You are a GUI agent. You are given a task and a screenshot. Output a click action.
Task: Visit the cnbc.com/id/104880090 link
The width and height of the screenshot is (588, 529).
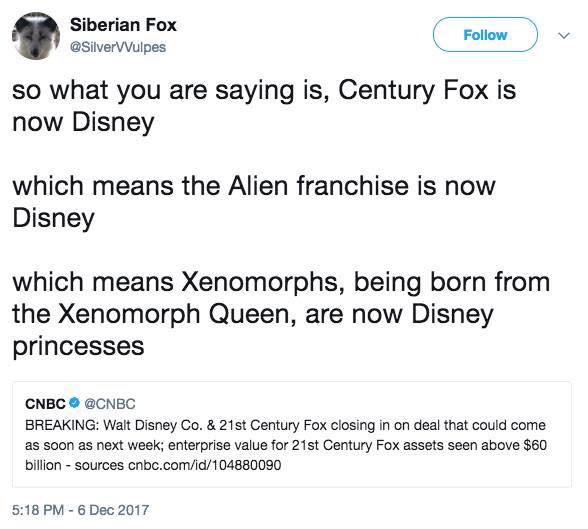click(204, 465)
